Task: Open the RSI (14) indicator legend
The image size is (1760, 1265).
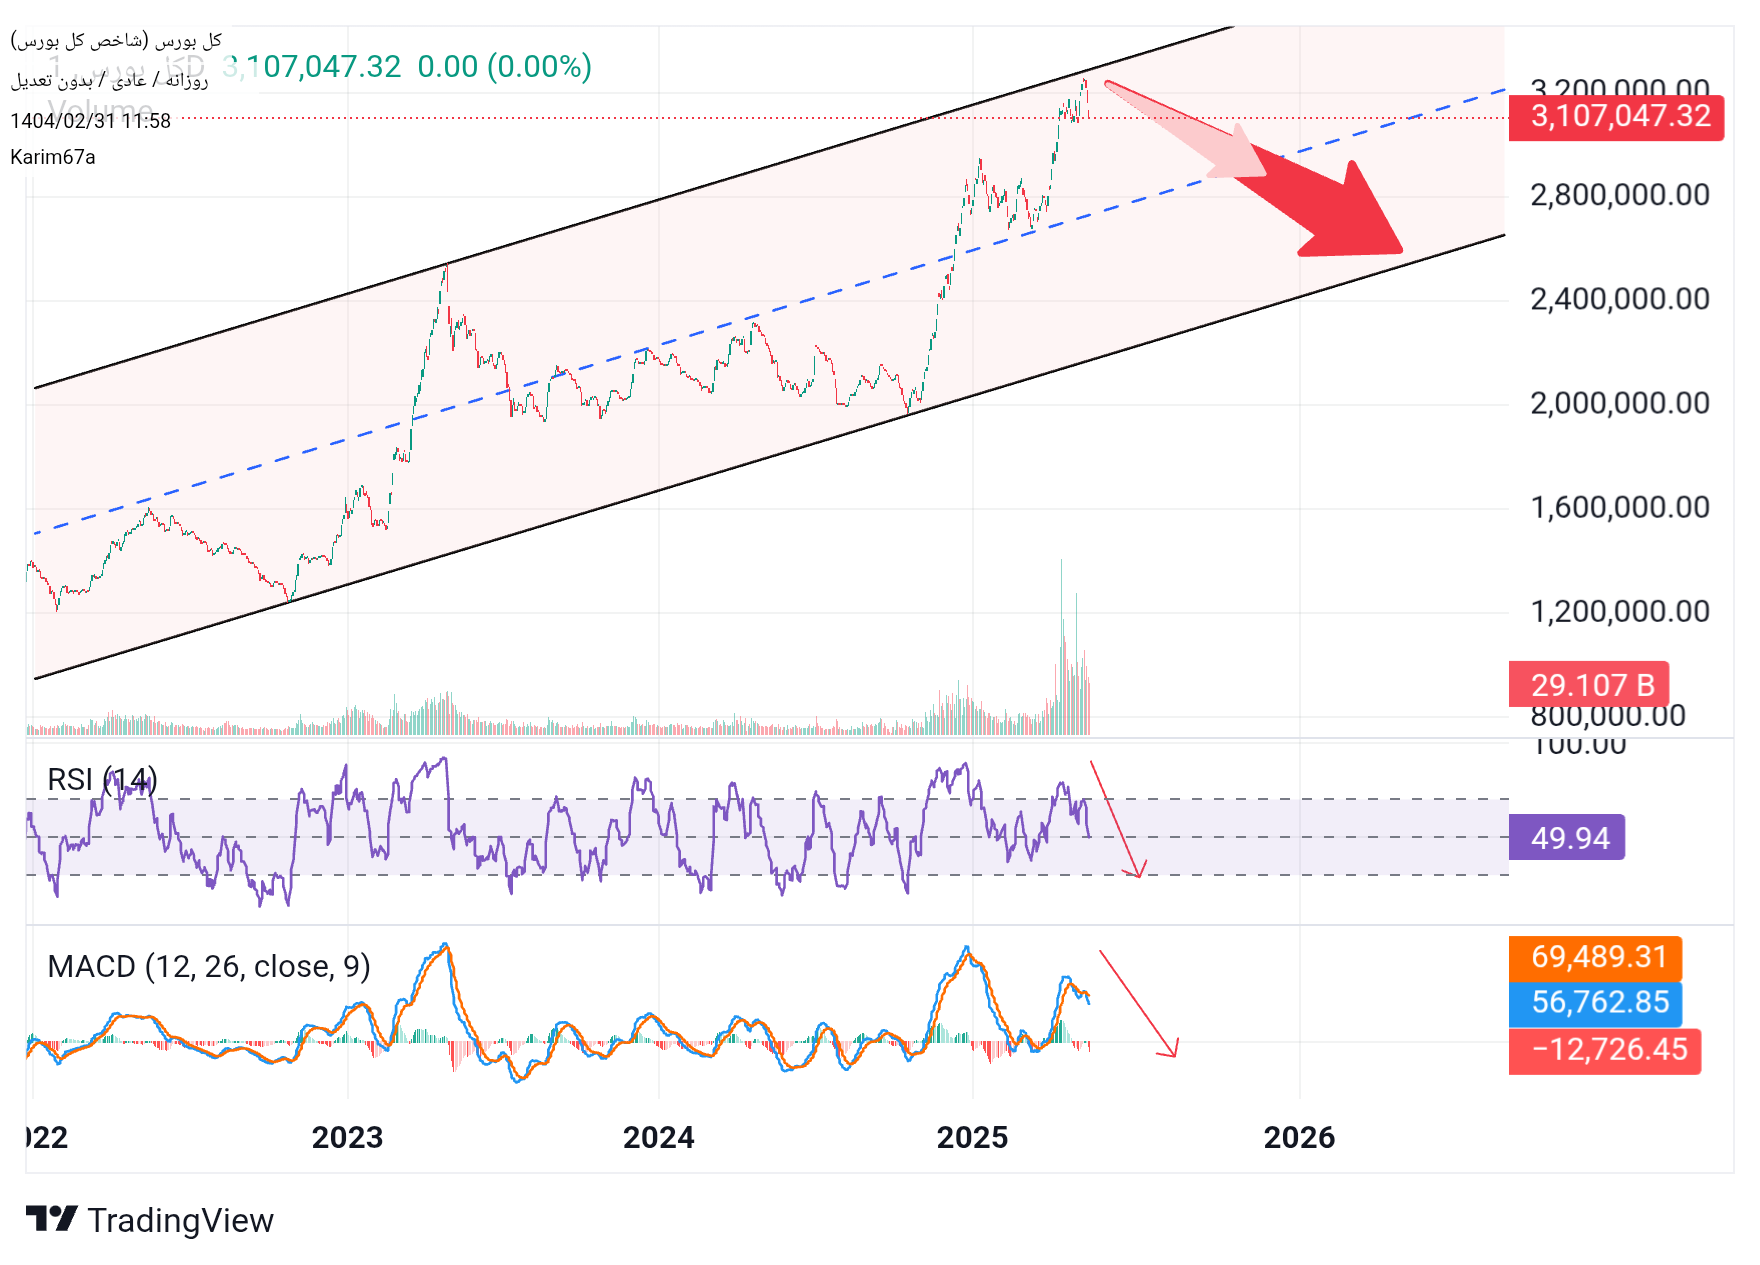Action: point(102,780)
